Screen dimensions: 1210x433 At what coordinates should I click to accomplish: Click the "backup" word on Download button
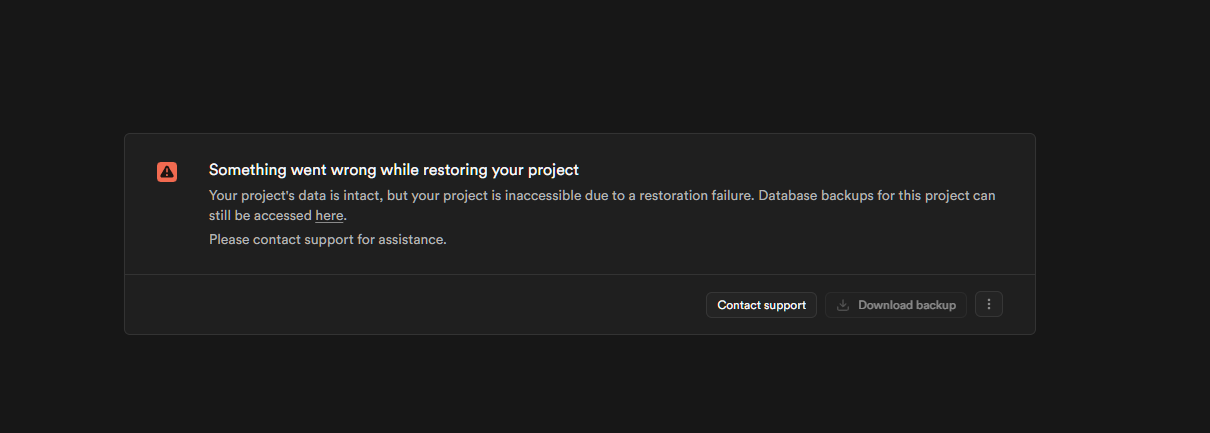click(936, 305)
